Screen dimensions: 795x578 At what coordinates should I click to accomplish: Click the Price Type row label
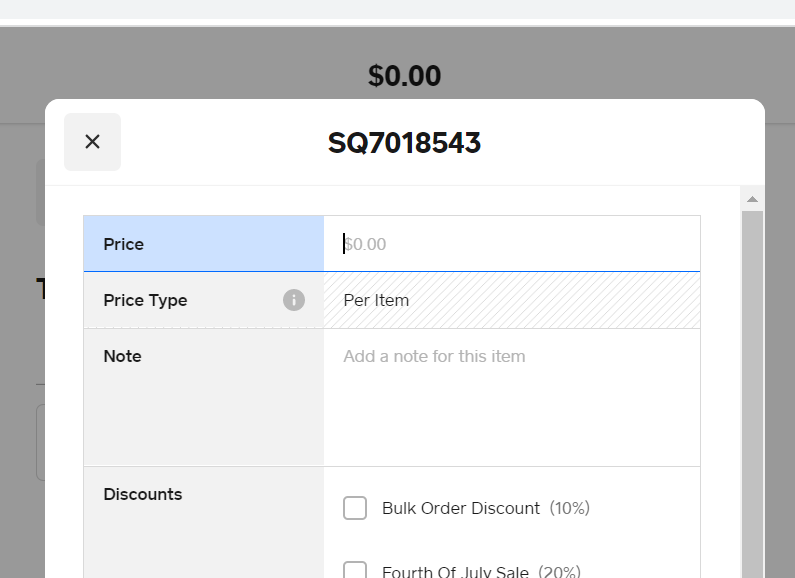145,300
